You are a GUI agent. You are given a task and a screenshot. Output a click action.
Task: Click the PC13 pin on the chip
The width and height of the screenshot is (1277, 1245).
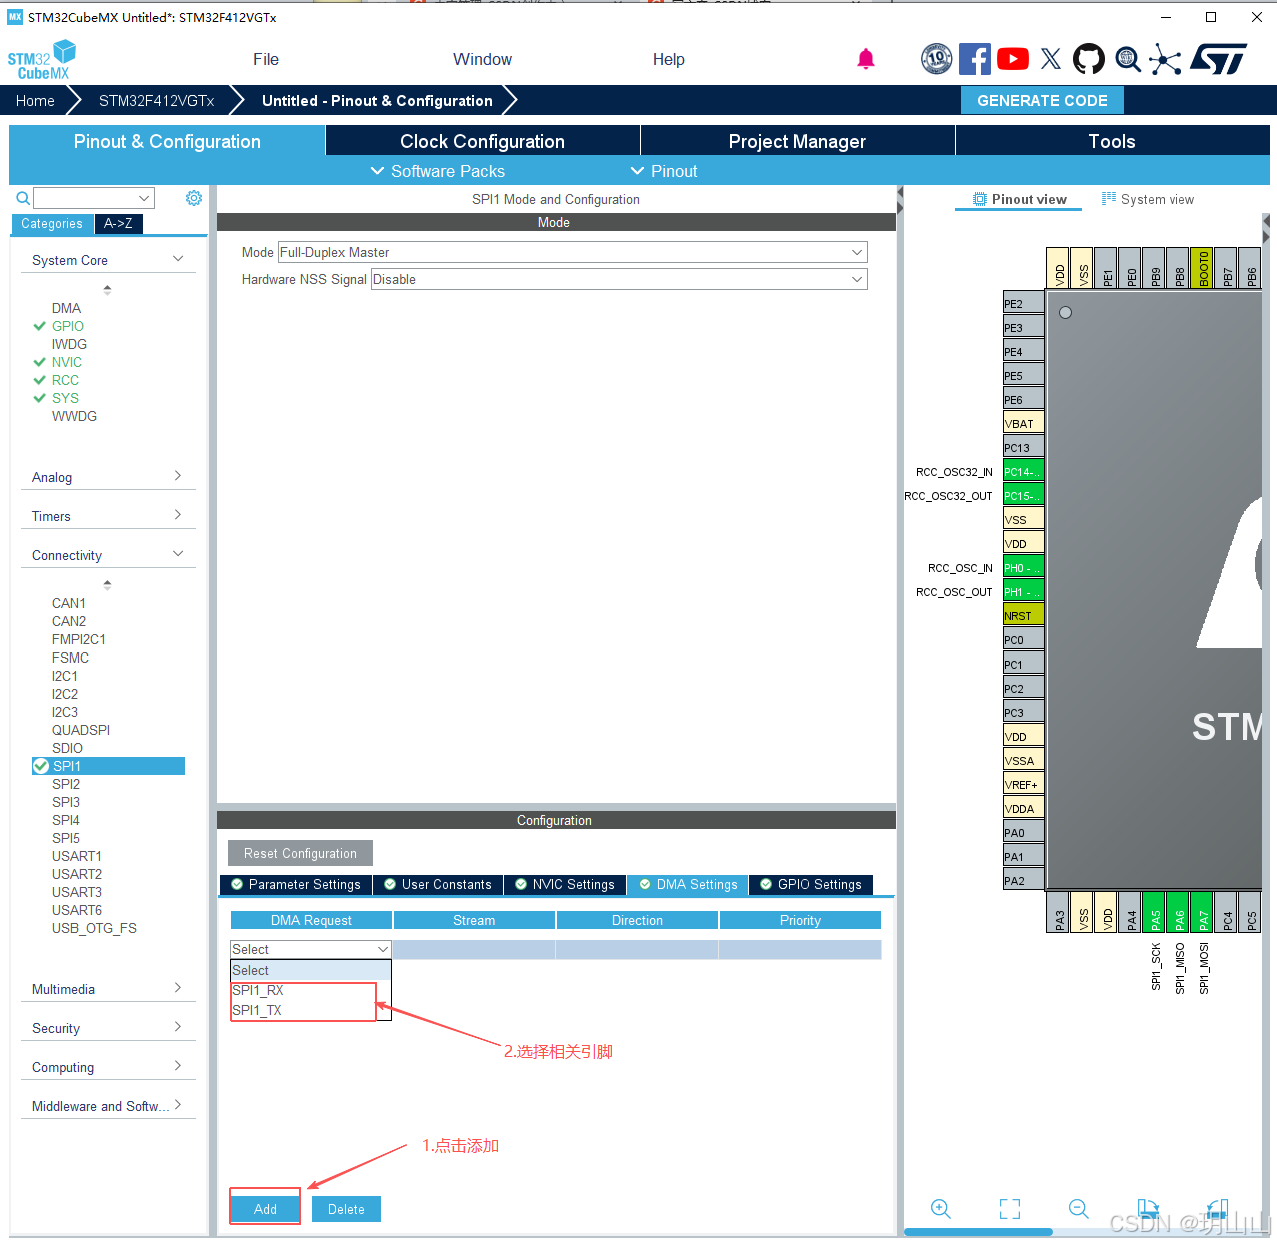click(1024, 447)
